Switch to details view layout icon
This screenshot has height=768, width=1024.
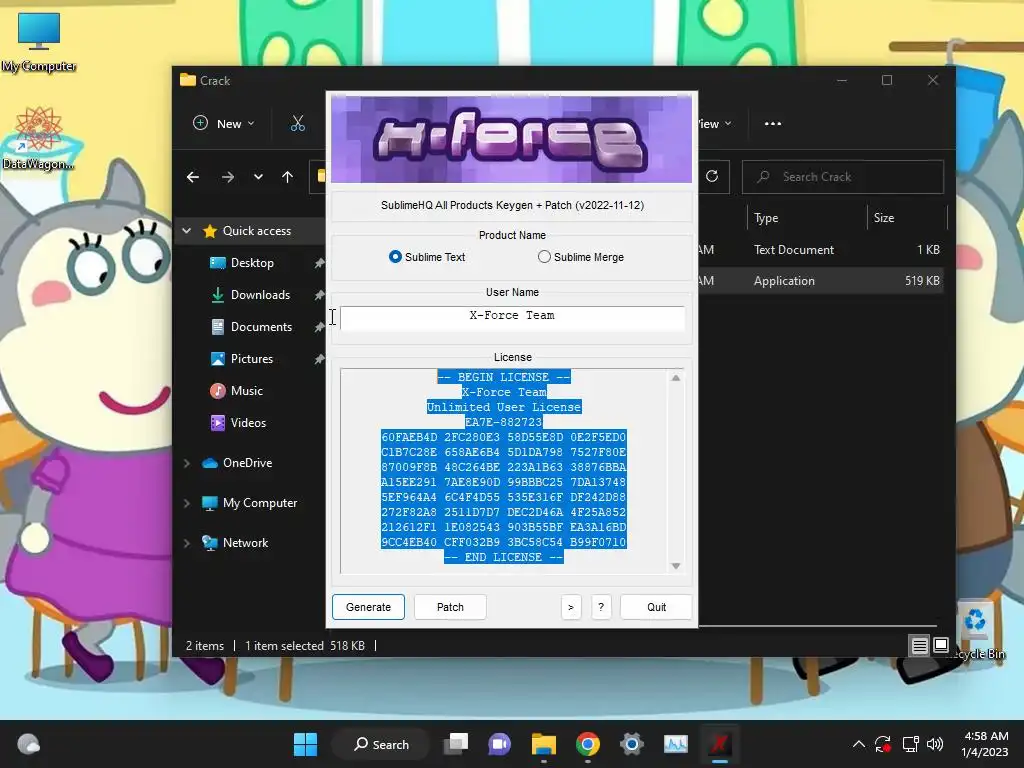[920, 646]
